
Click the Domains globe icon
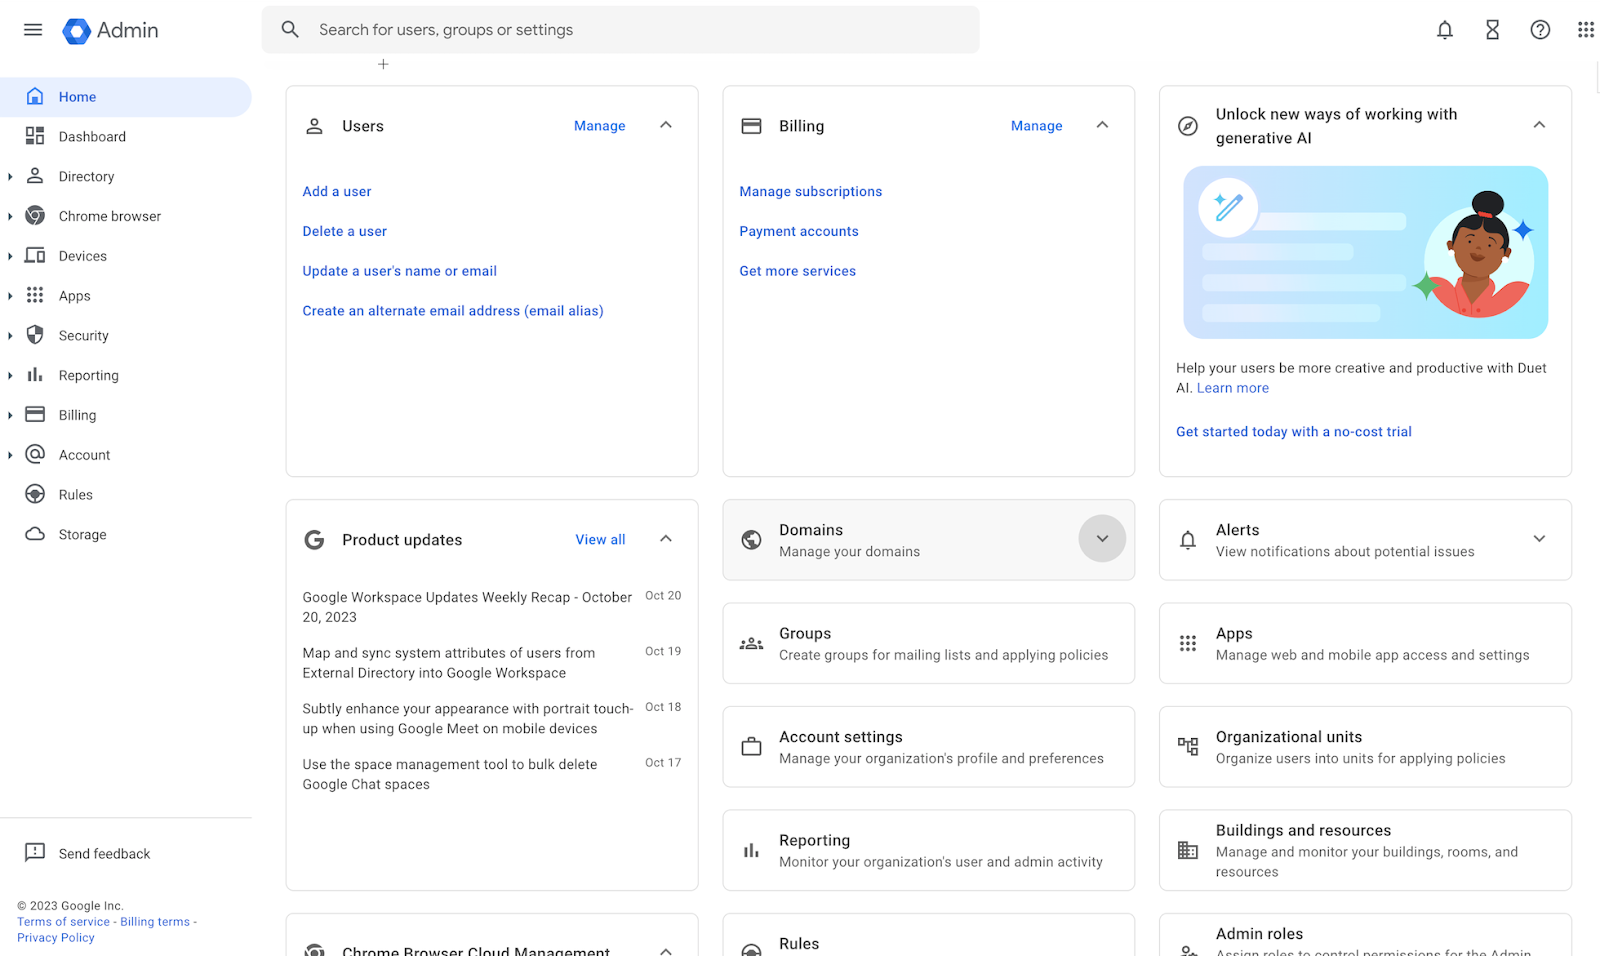tap(751, 540)
